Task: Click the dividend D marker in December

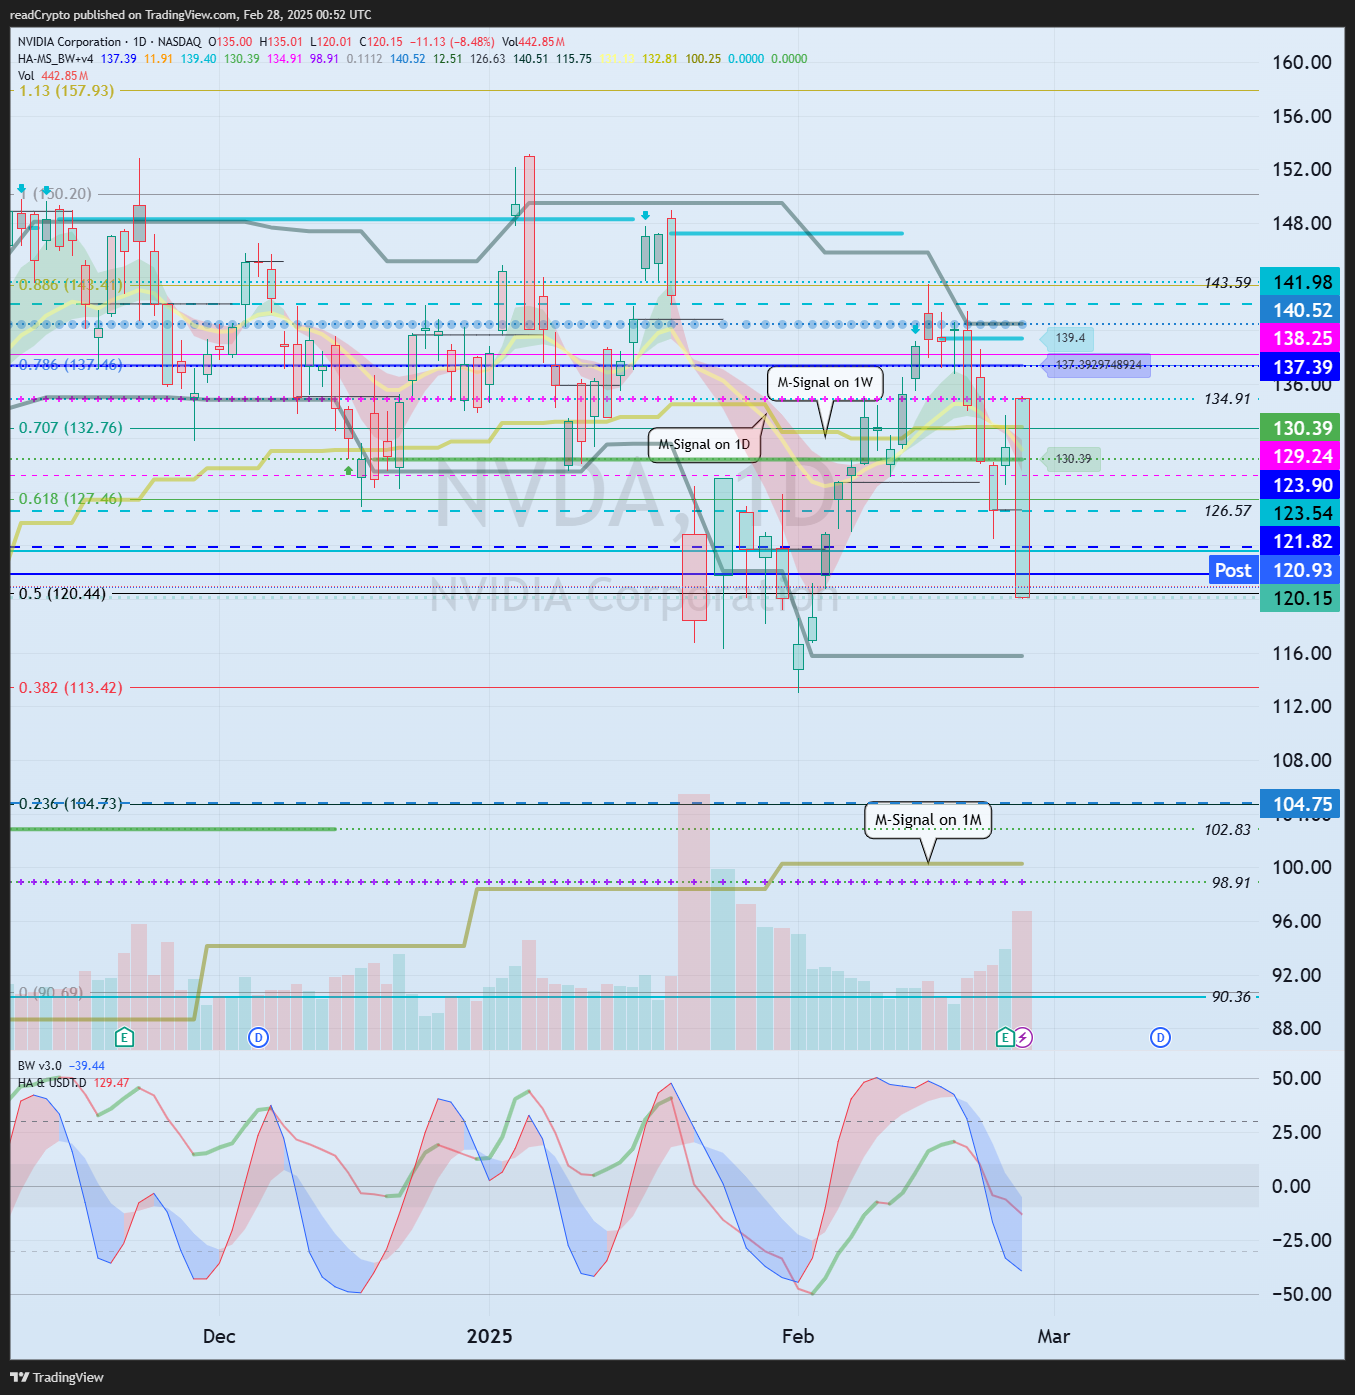Action: tap(259, 1037)
